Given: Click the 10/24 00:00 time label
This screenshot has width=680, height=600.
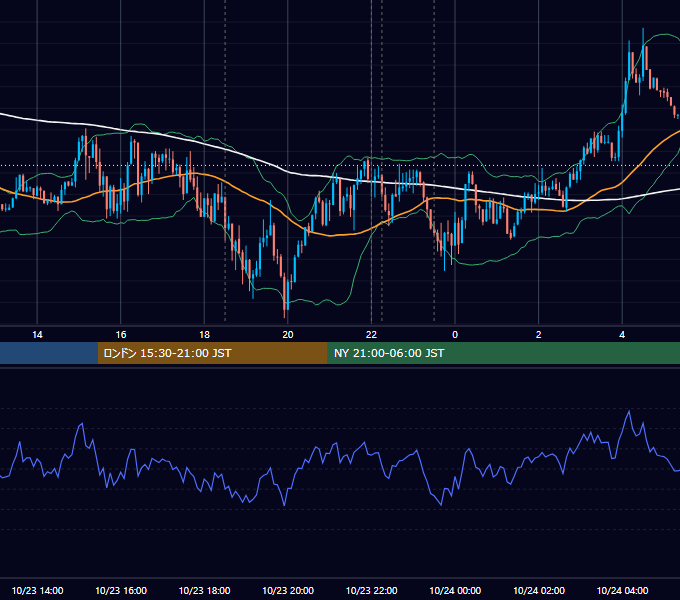Looking at the screenshot, I should (455, 590).
